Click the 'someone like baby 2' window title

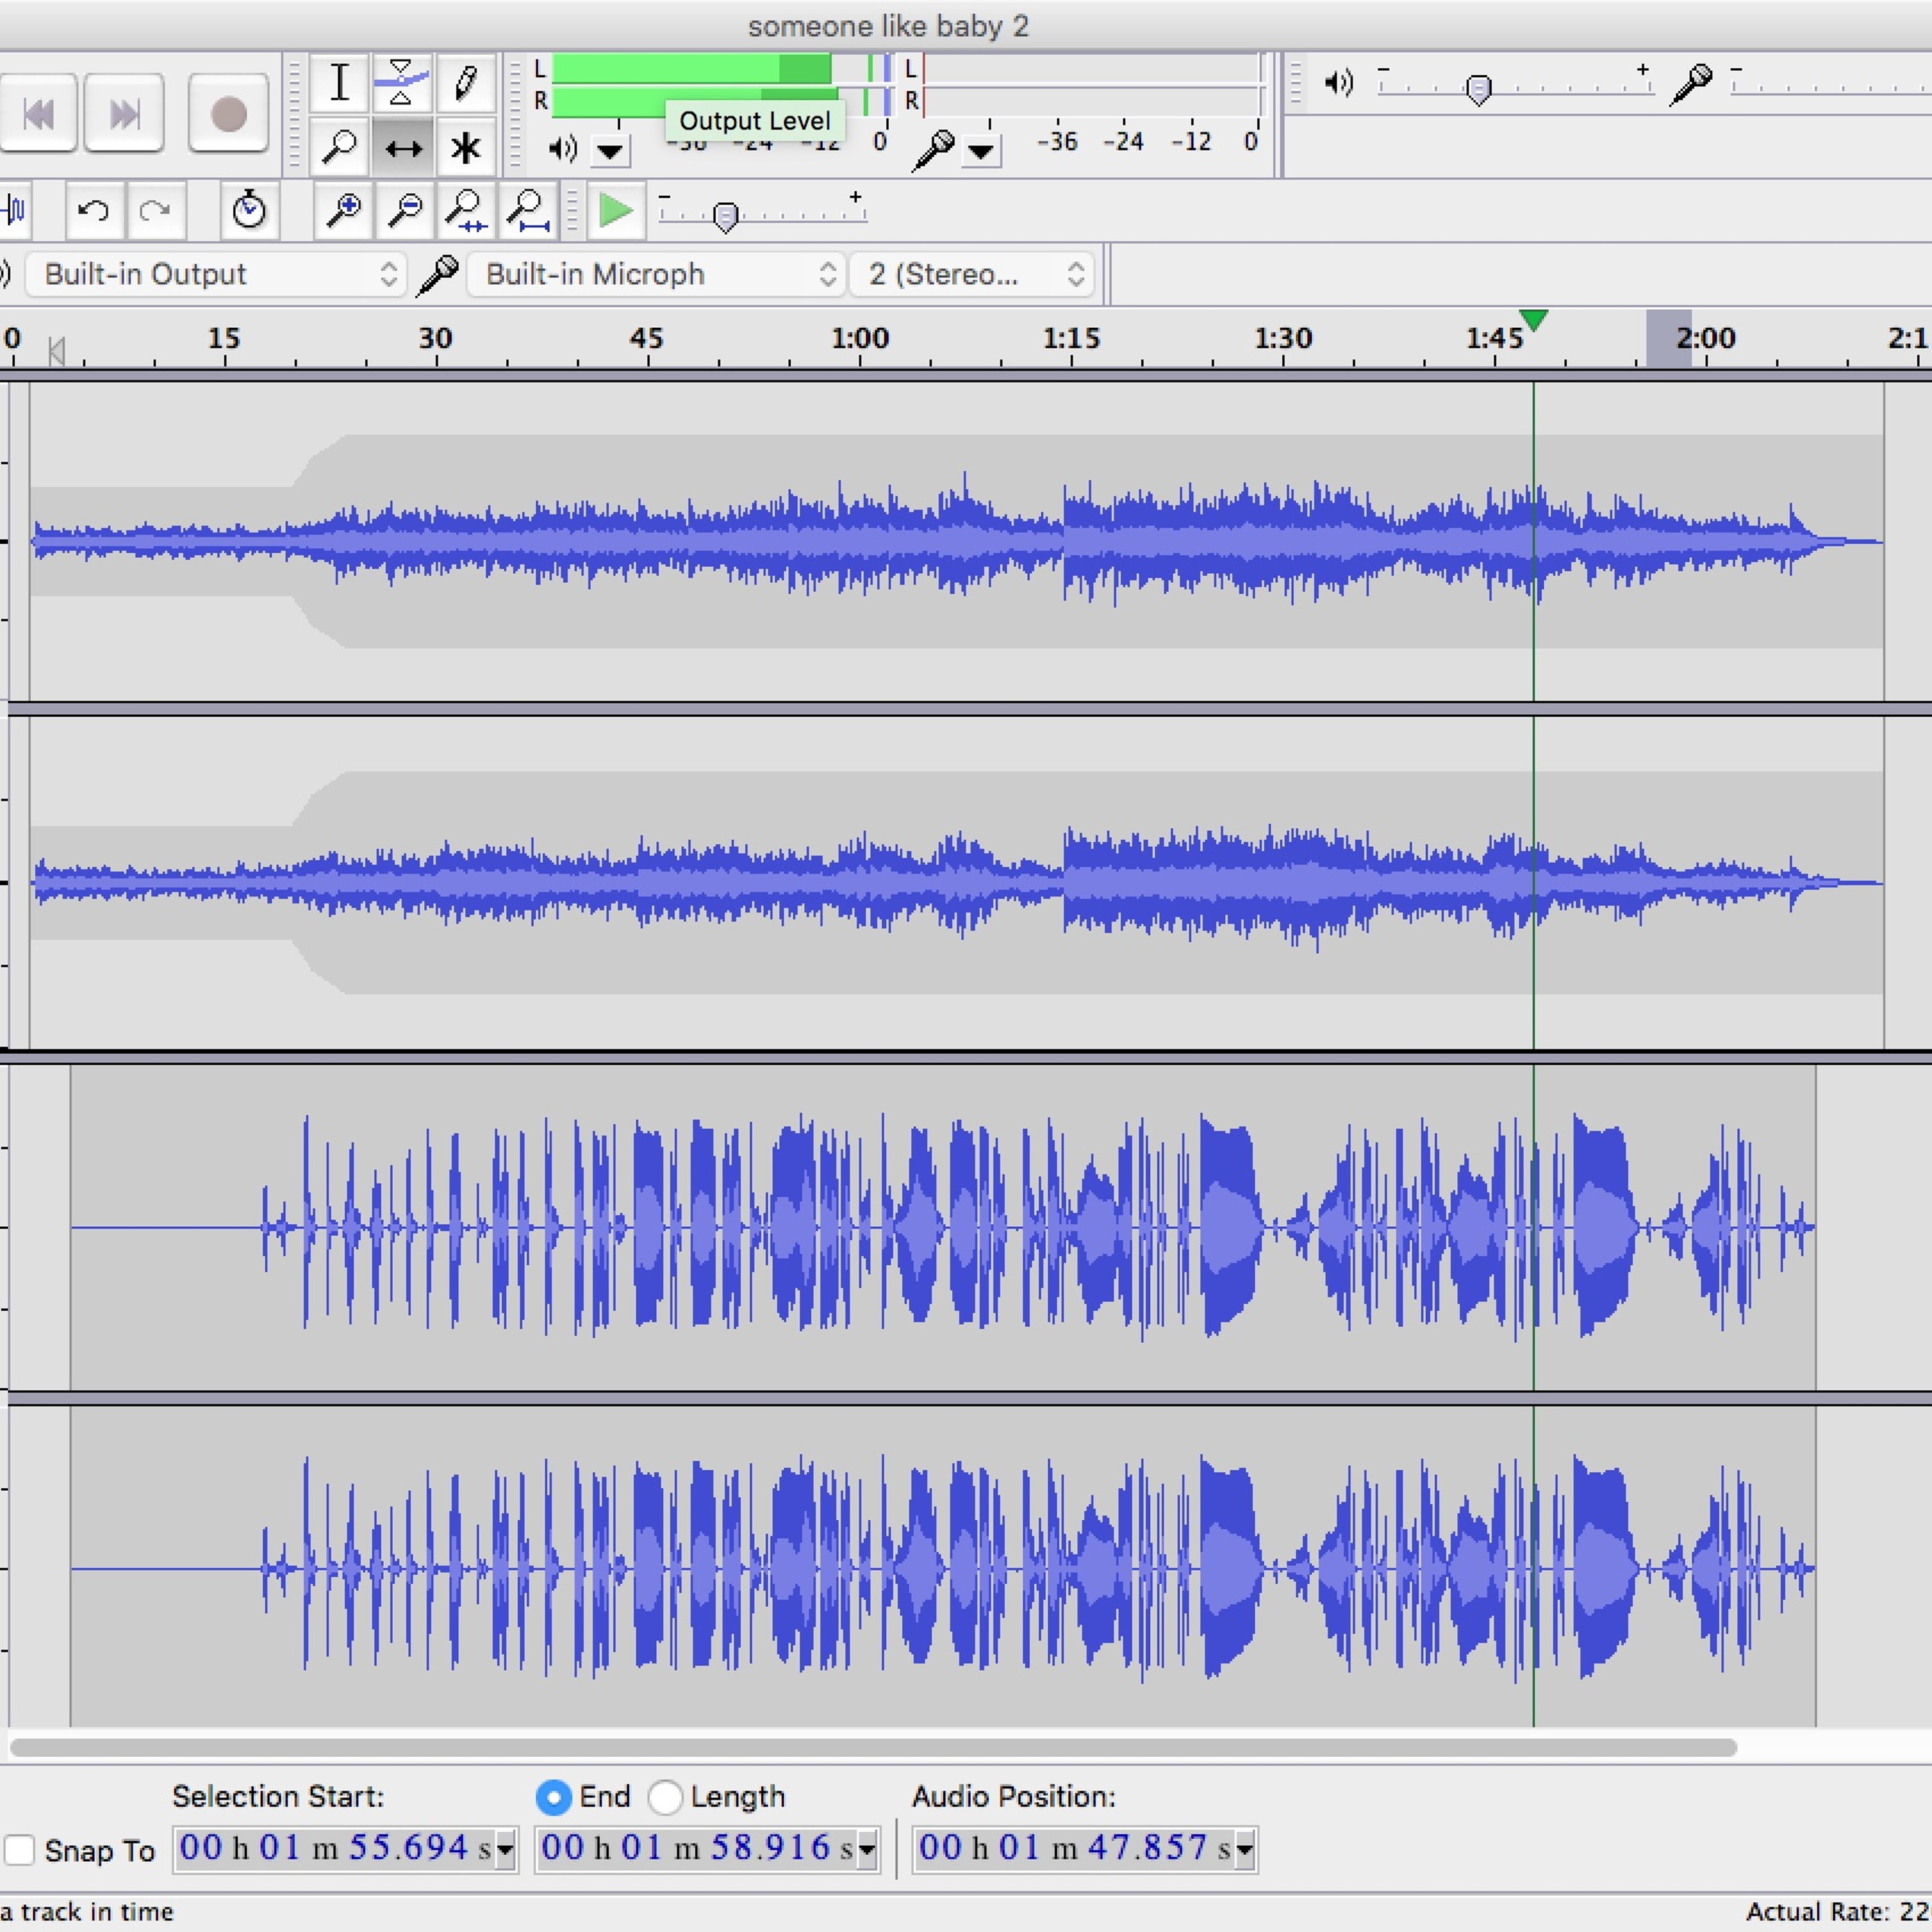(x=888, y=26)
